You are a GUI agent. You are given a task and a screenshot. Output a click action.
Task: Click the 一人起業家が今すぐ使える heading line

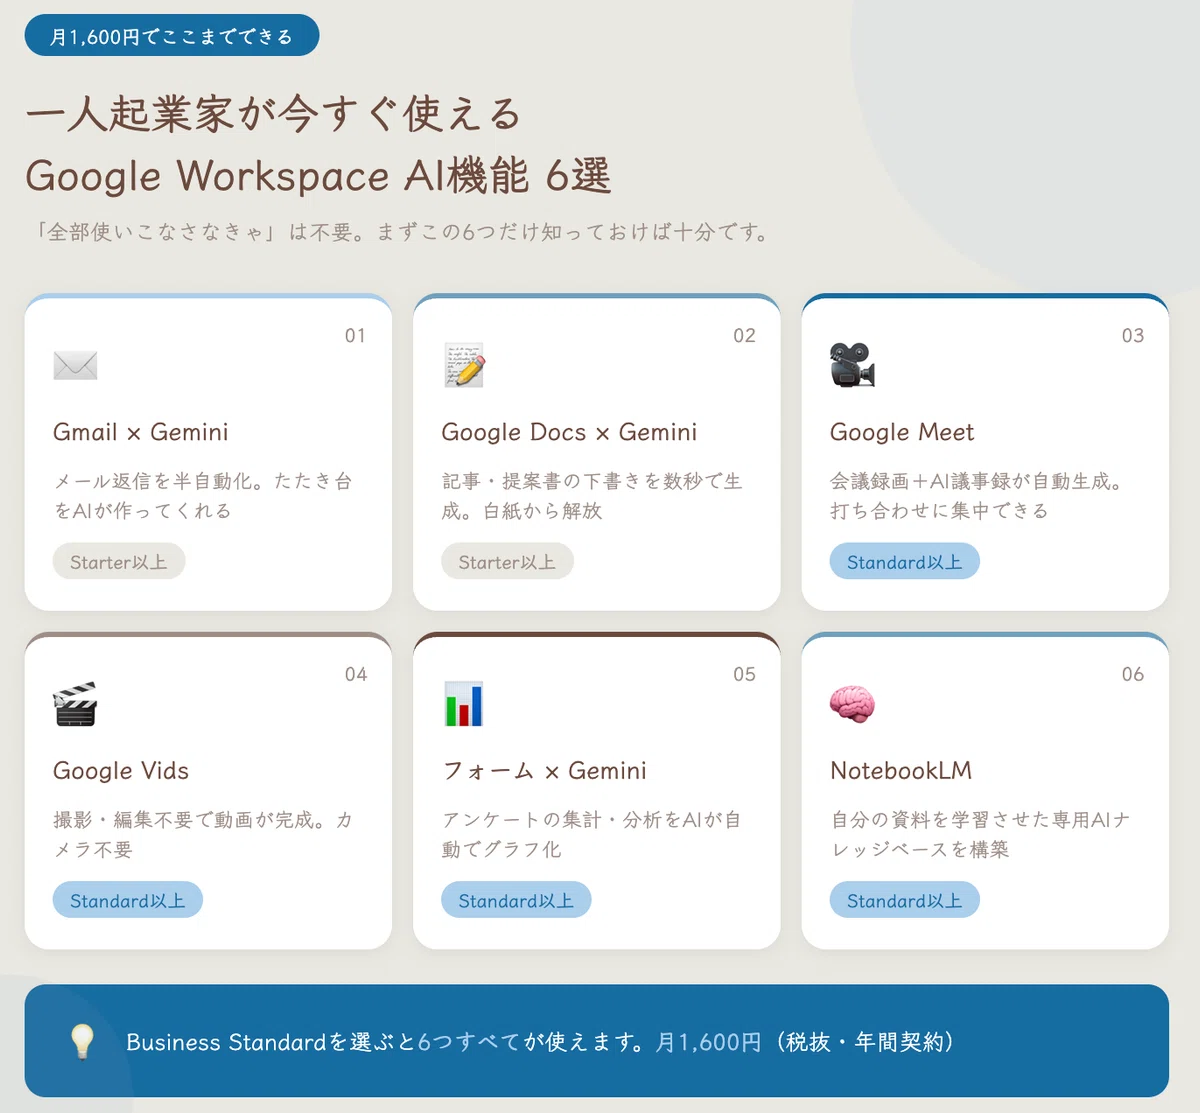[274, 115]
